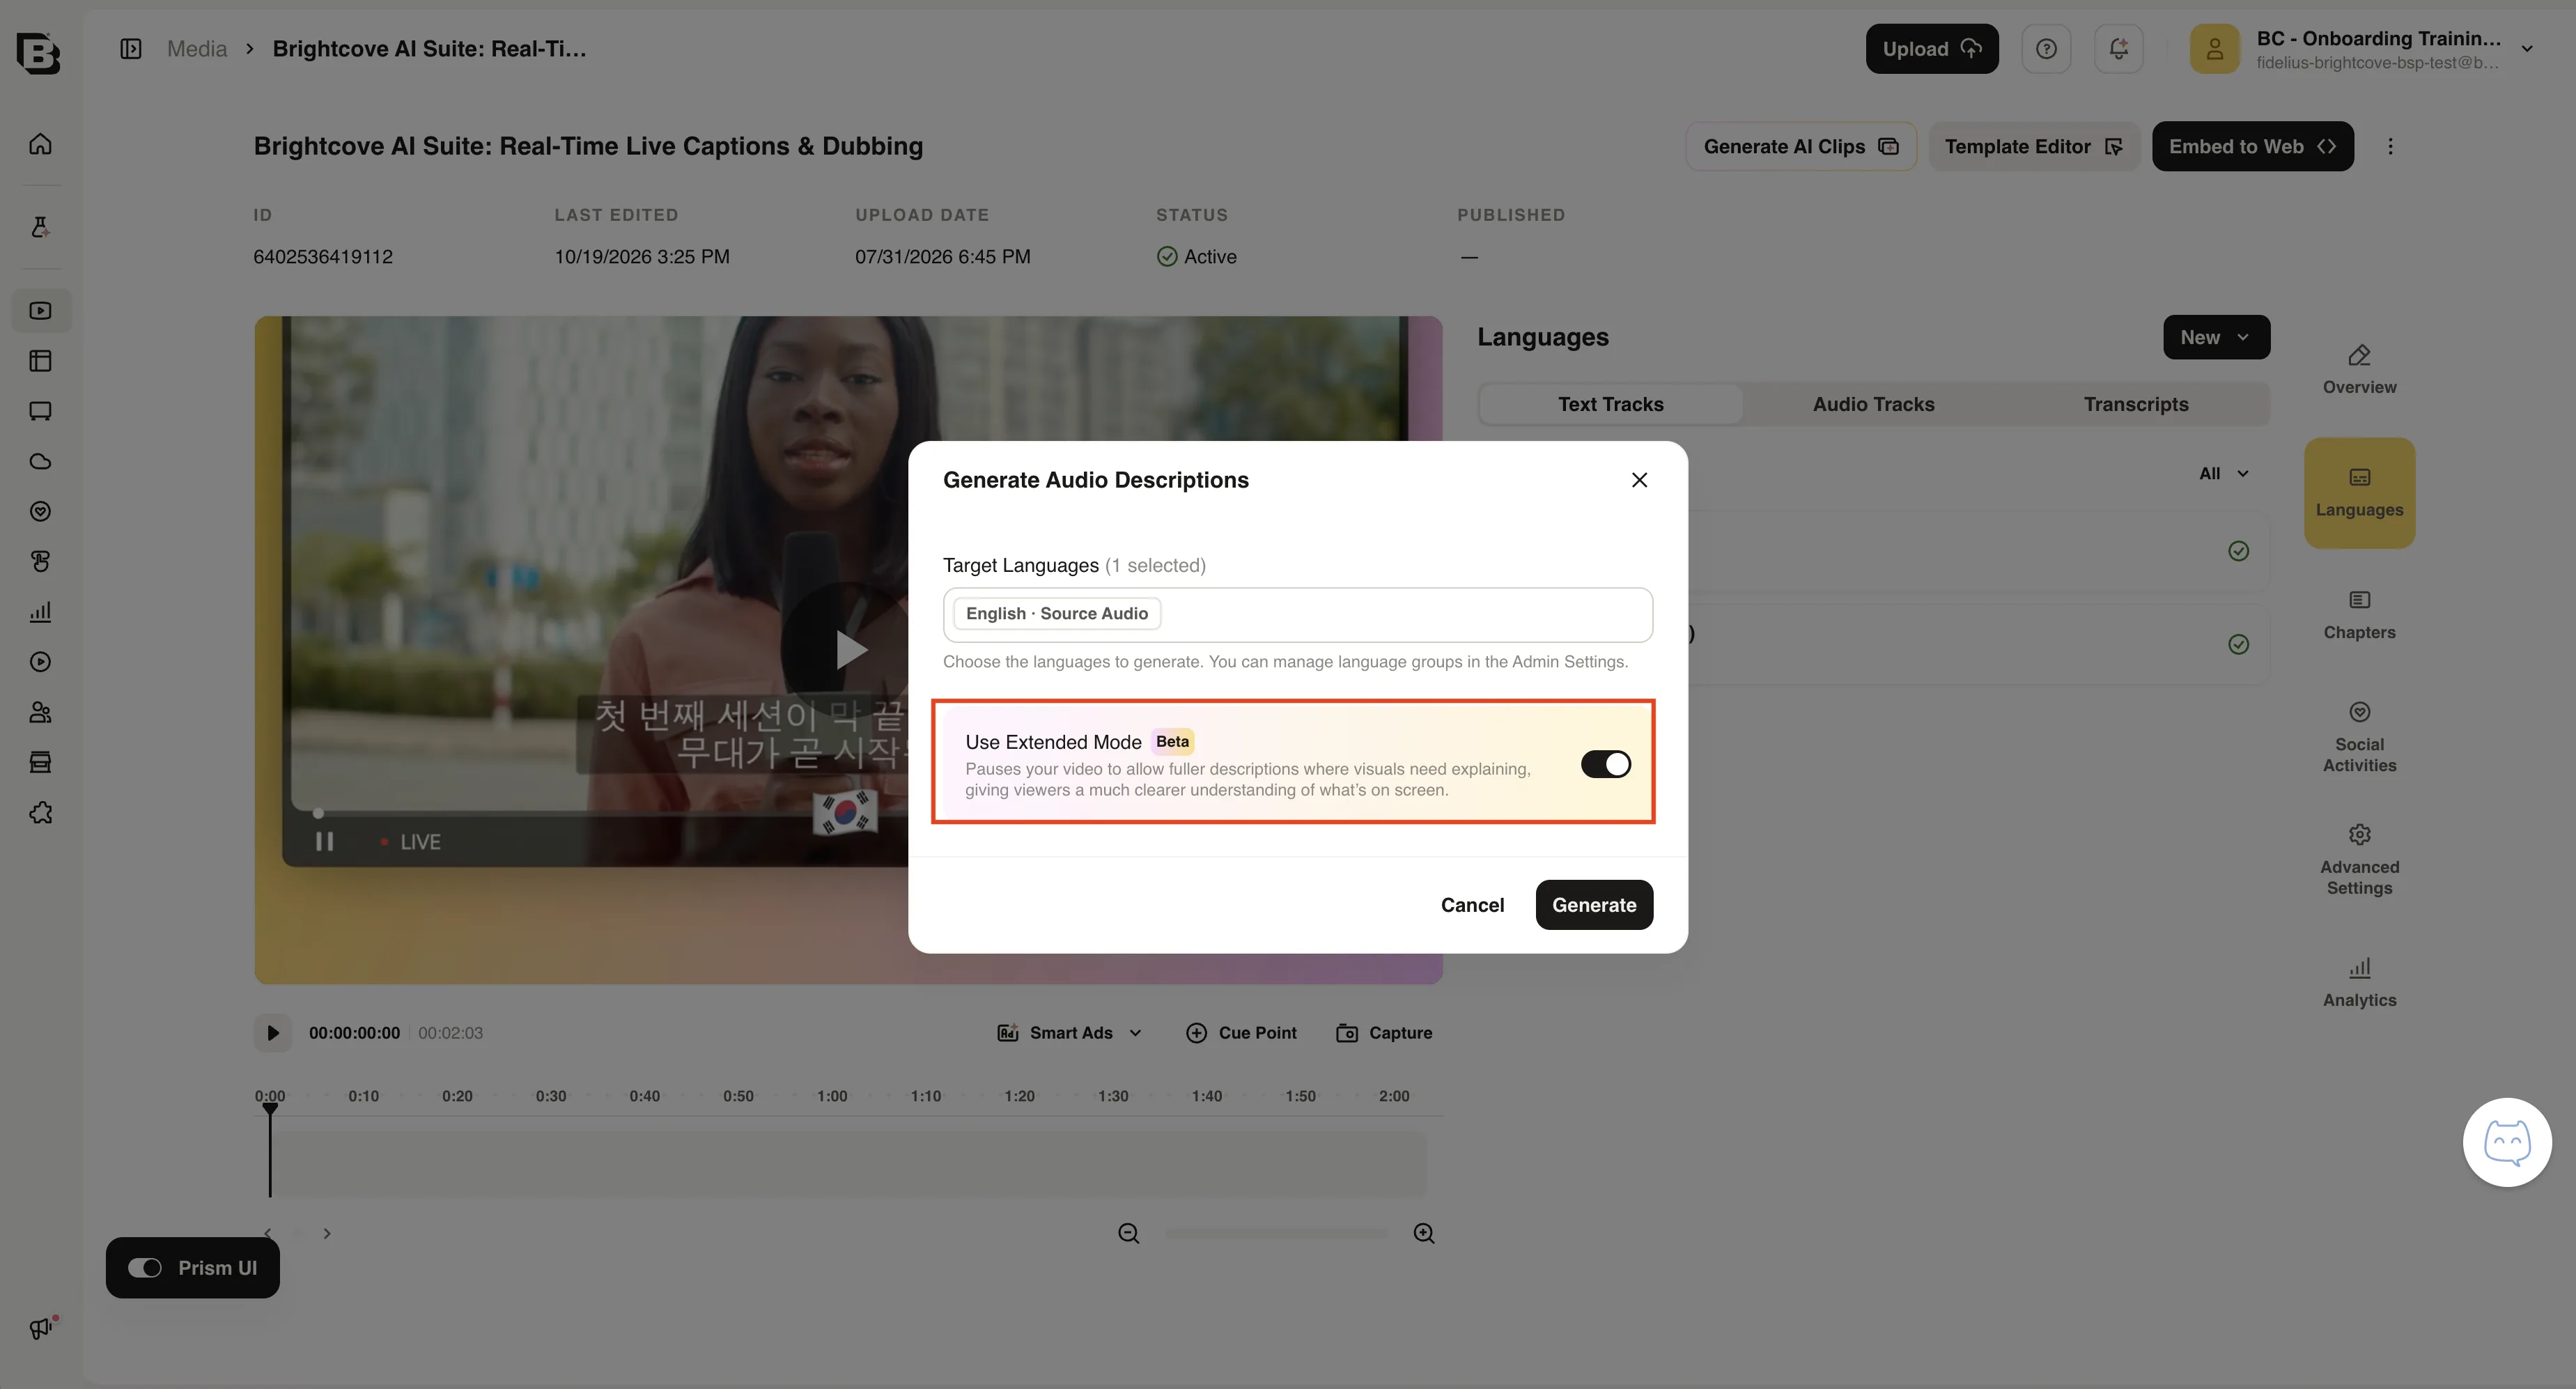Click Generate AI Clips button
2576x1389 pixels.
[1800, 146]
